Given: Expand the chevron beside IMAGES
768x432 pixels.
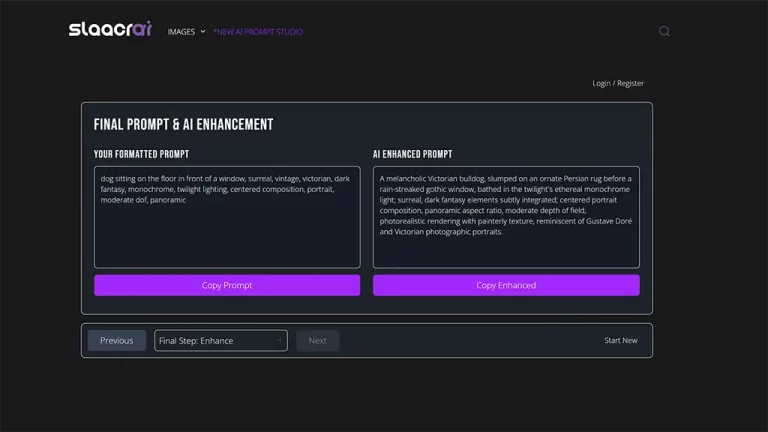Looking at the screenshot, I should coord(203,31).
